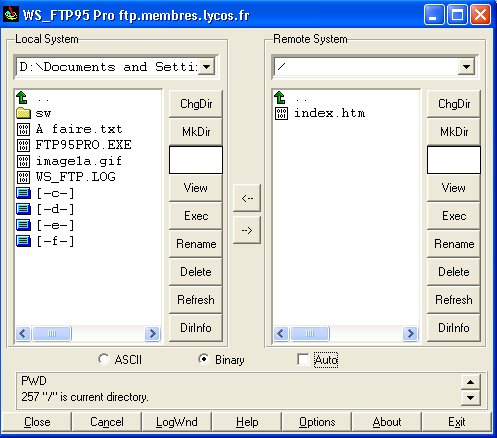Select ASCII transfer mode
Image resolution: width=497 pixels, height=438 pixels.
[x=104, y=359]
